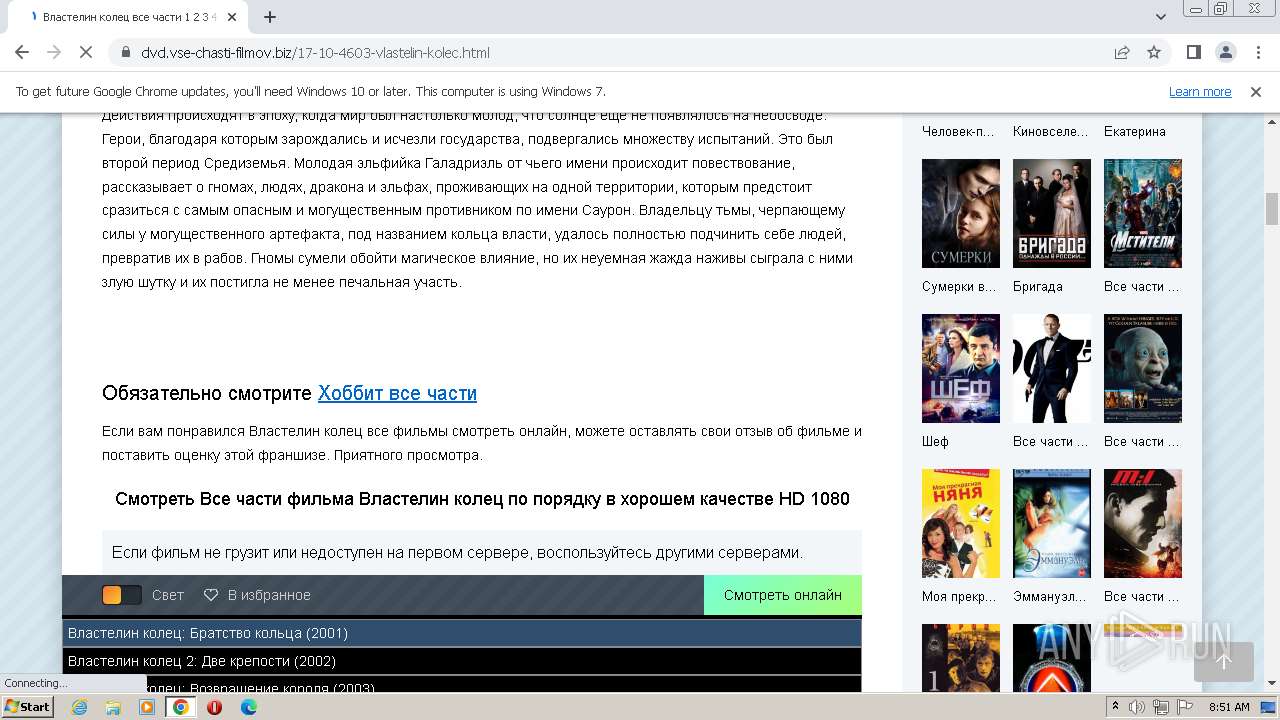Viewport: 1280px width, 720px height.
Task: Open the Chrome side panel
Action: pyautogui.click(x=1193, y=52)
